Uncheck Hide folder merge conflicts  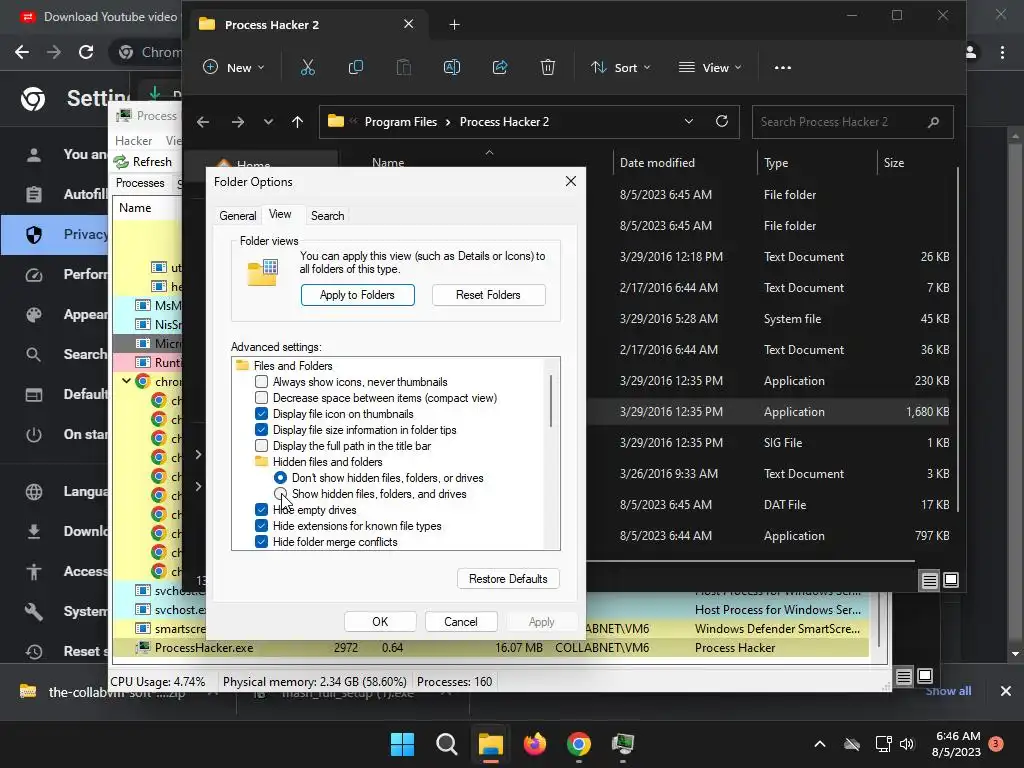(x=261, y=541)
